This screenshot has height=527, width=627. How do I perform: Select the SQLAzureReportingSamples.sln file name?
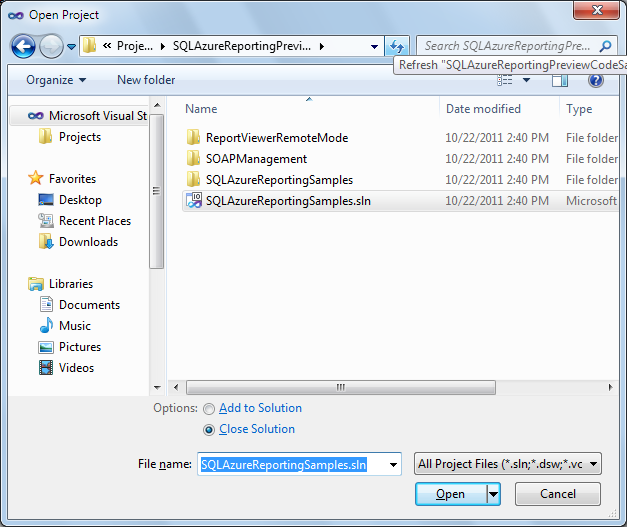(288, 201)
